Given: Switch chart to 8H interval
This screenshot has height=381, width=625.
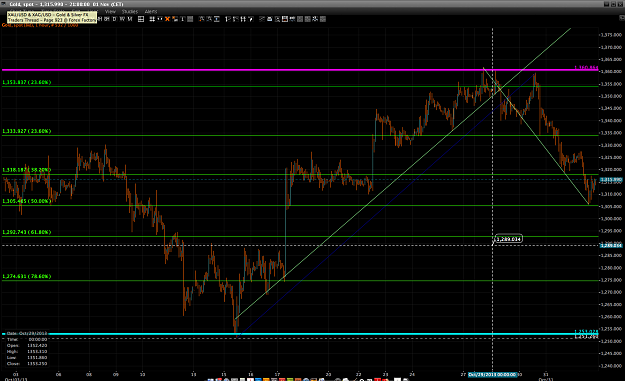Looking at the screenshot, I should [107, 19].
